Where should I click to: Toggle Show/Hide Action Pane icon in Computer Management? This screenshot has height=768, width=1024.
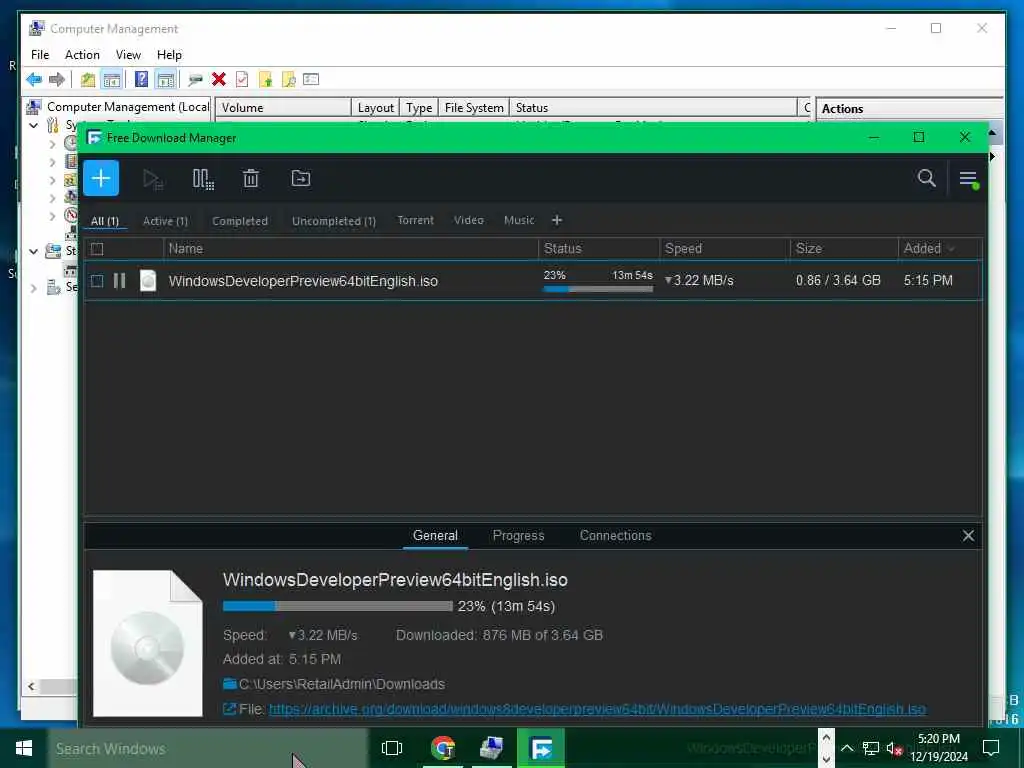166,80
